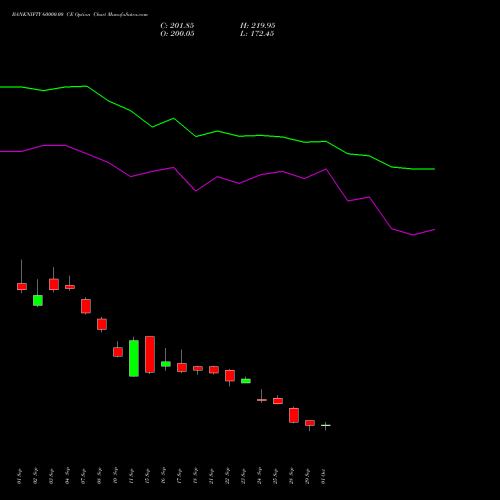Image resolution: width=500 pixels, height=500 pixels.
Task: Click the low value L: 172.45
Action: pyautogui.click(x=257, y=34)
